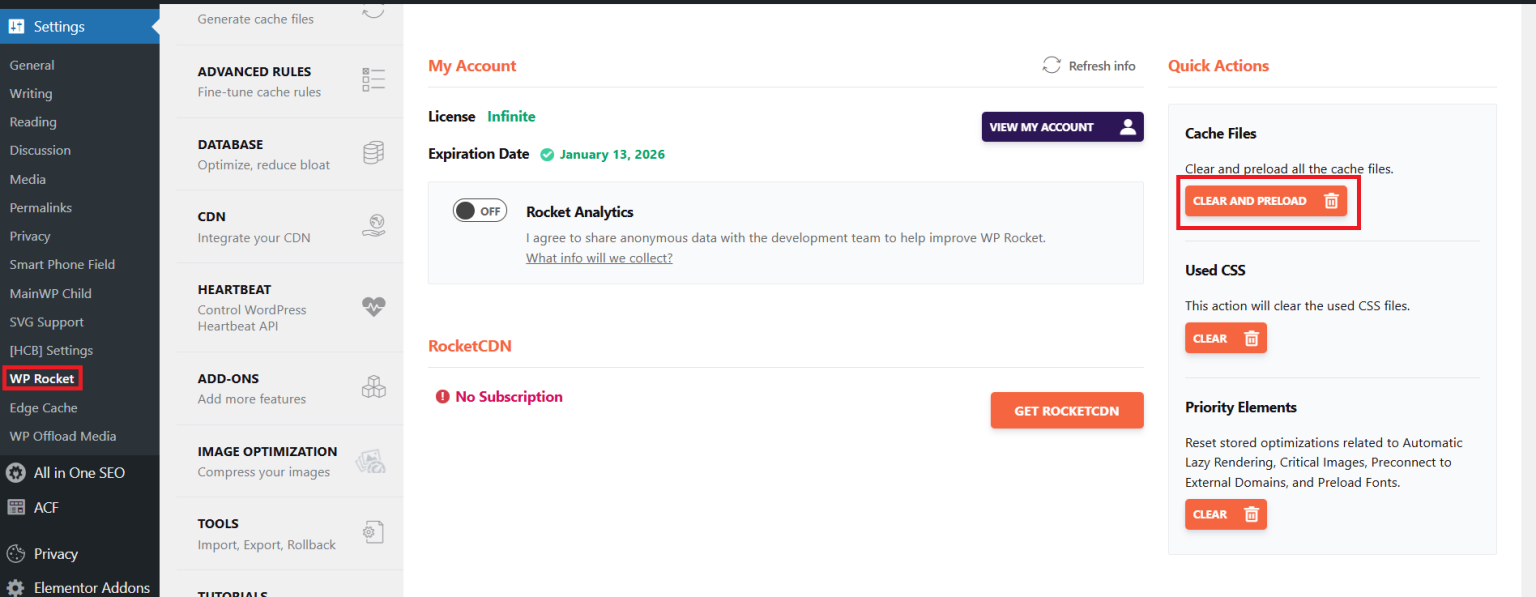Open Permalinks settings page

(x=41, y=208)
